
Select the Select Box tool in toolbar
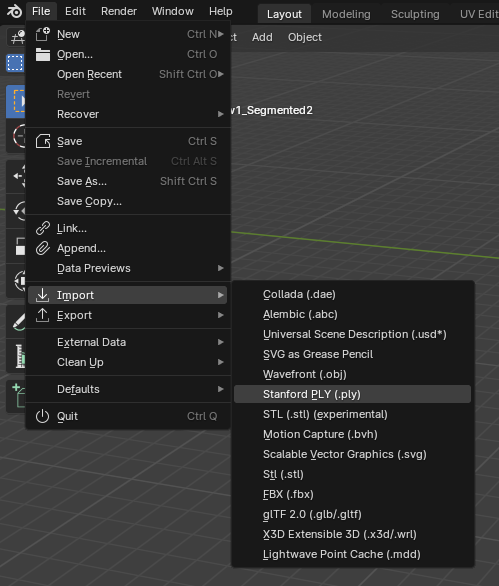pyautogui.click(x=16, y=101)
